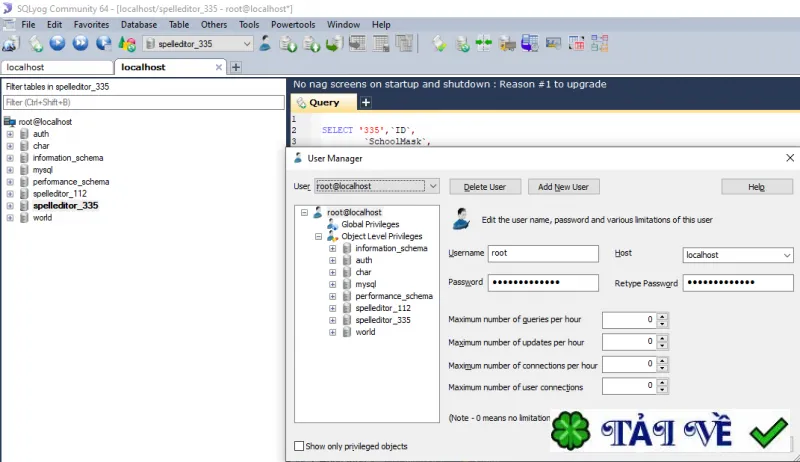This screenshot has height=462, width=800.
Task: Expand the world database in left tree
Action: 10,218
